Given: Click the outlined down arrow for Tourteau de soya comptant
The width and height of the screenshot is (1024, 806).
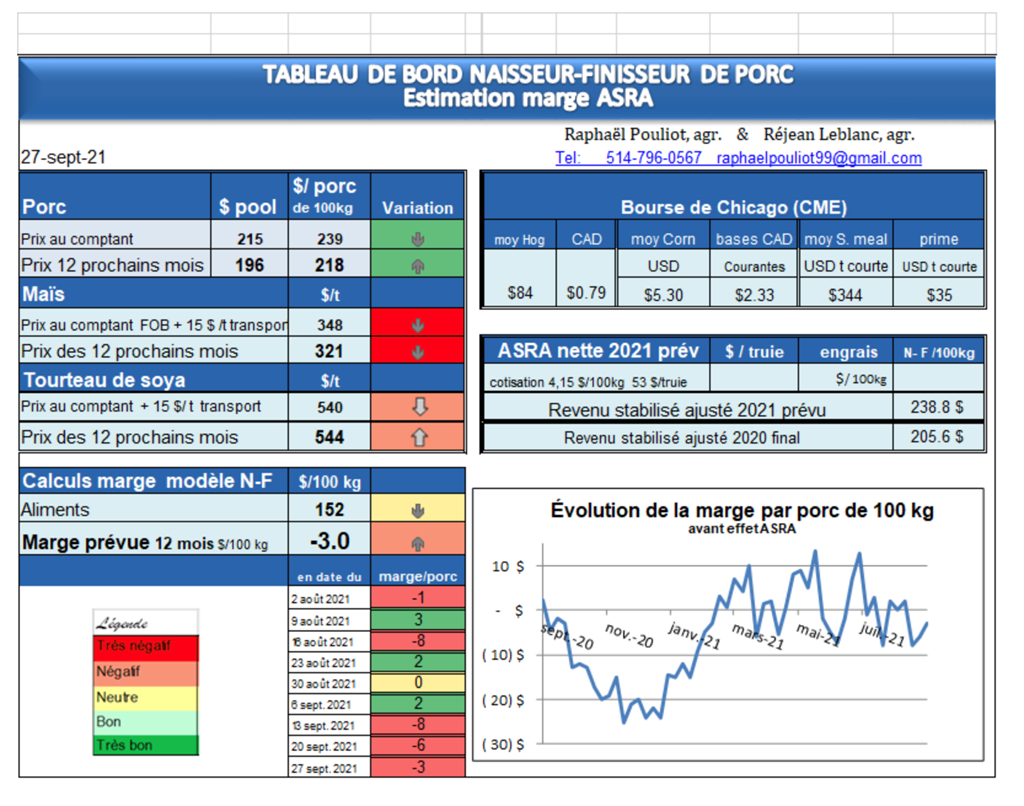Looking at the screenshot, I should point(417,407).
